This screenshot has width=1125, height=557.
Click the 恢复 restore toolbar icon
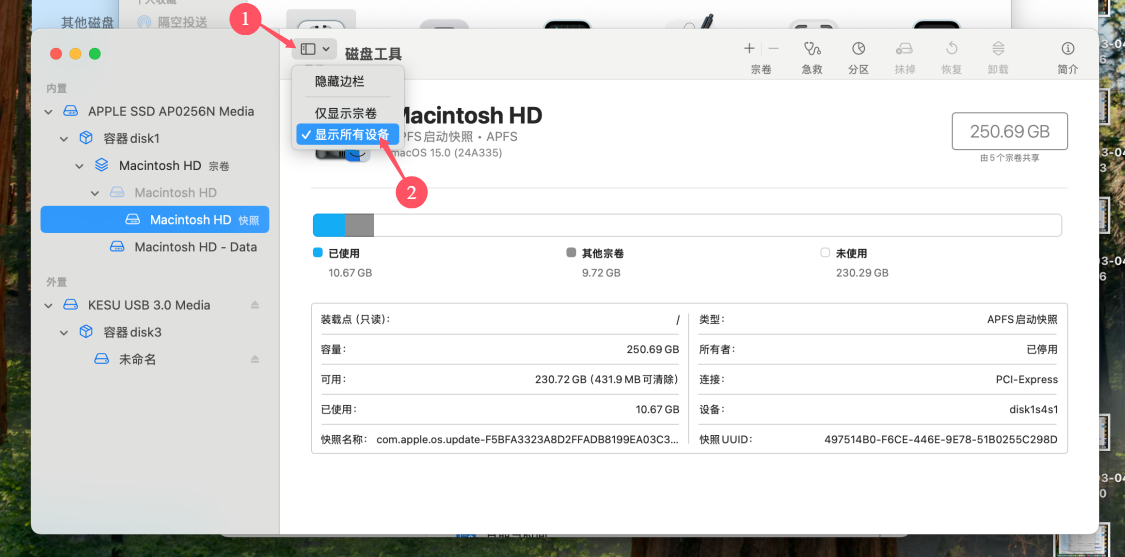[951, 49]
